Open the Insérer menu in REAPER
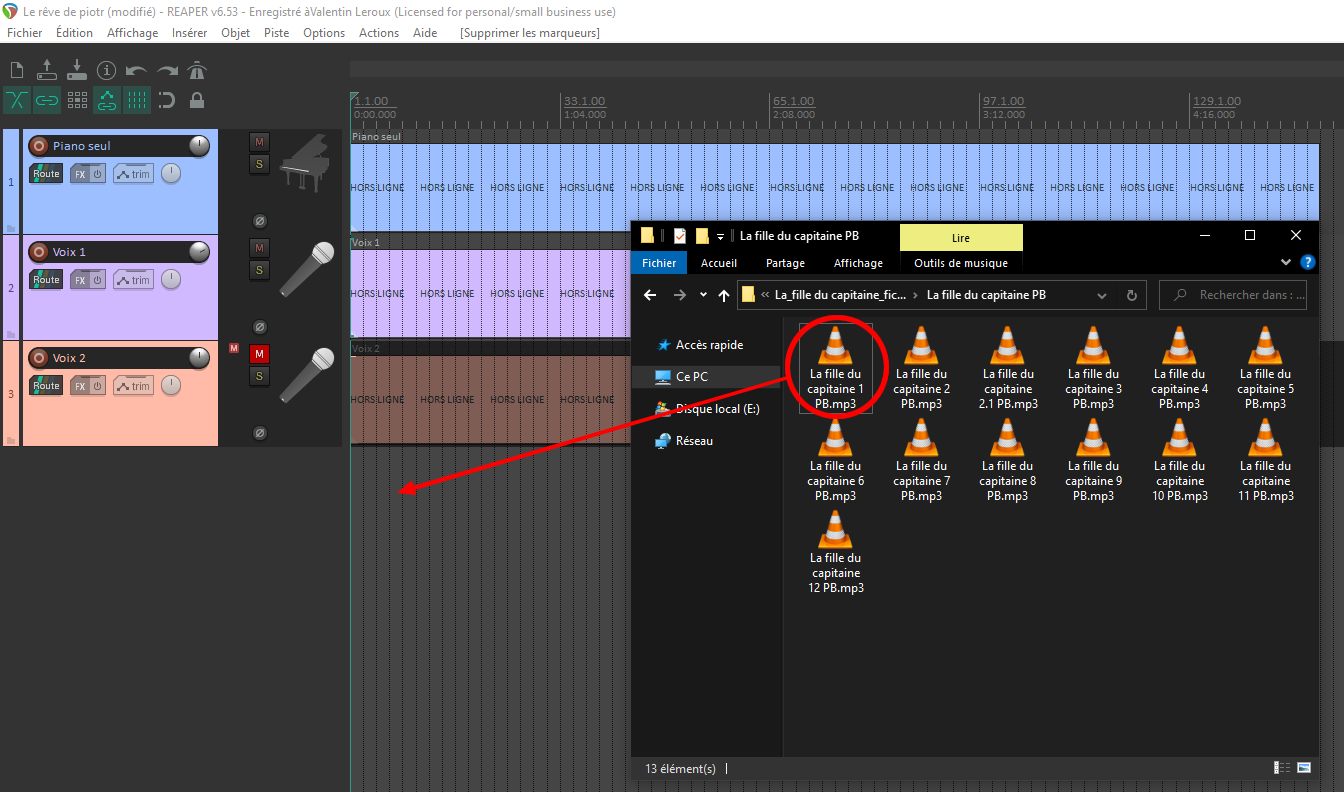The image size is (1344, 792). [189, 33]
